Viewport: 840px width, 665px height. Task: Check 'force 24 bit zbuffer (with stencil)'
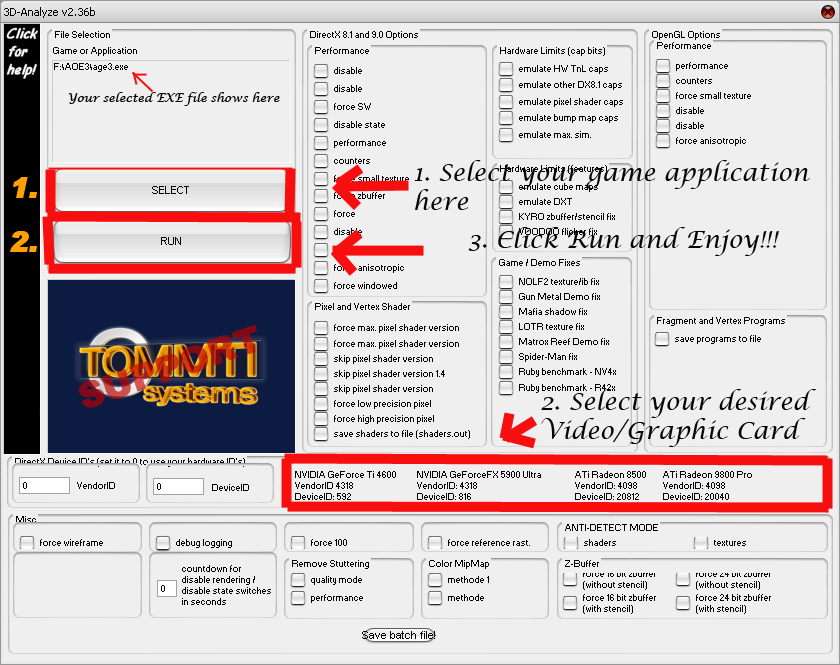pos(682,603)
